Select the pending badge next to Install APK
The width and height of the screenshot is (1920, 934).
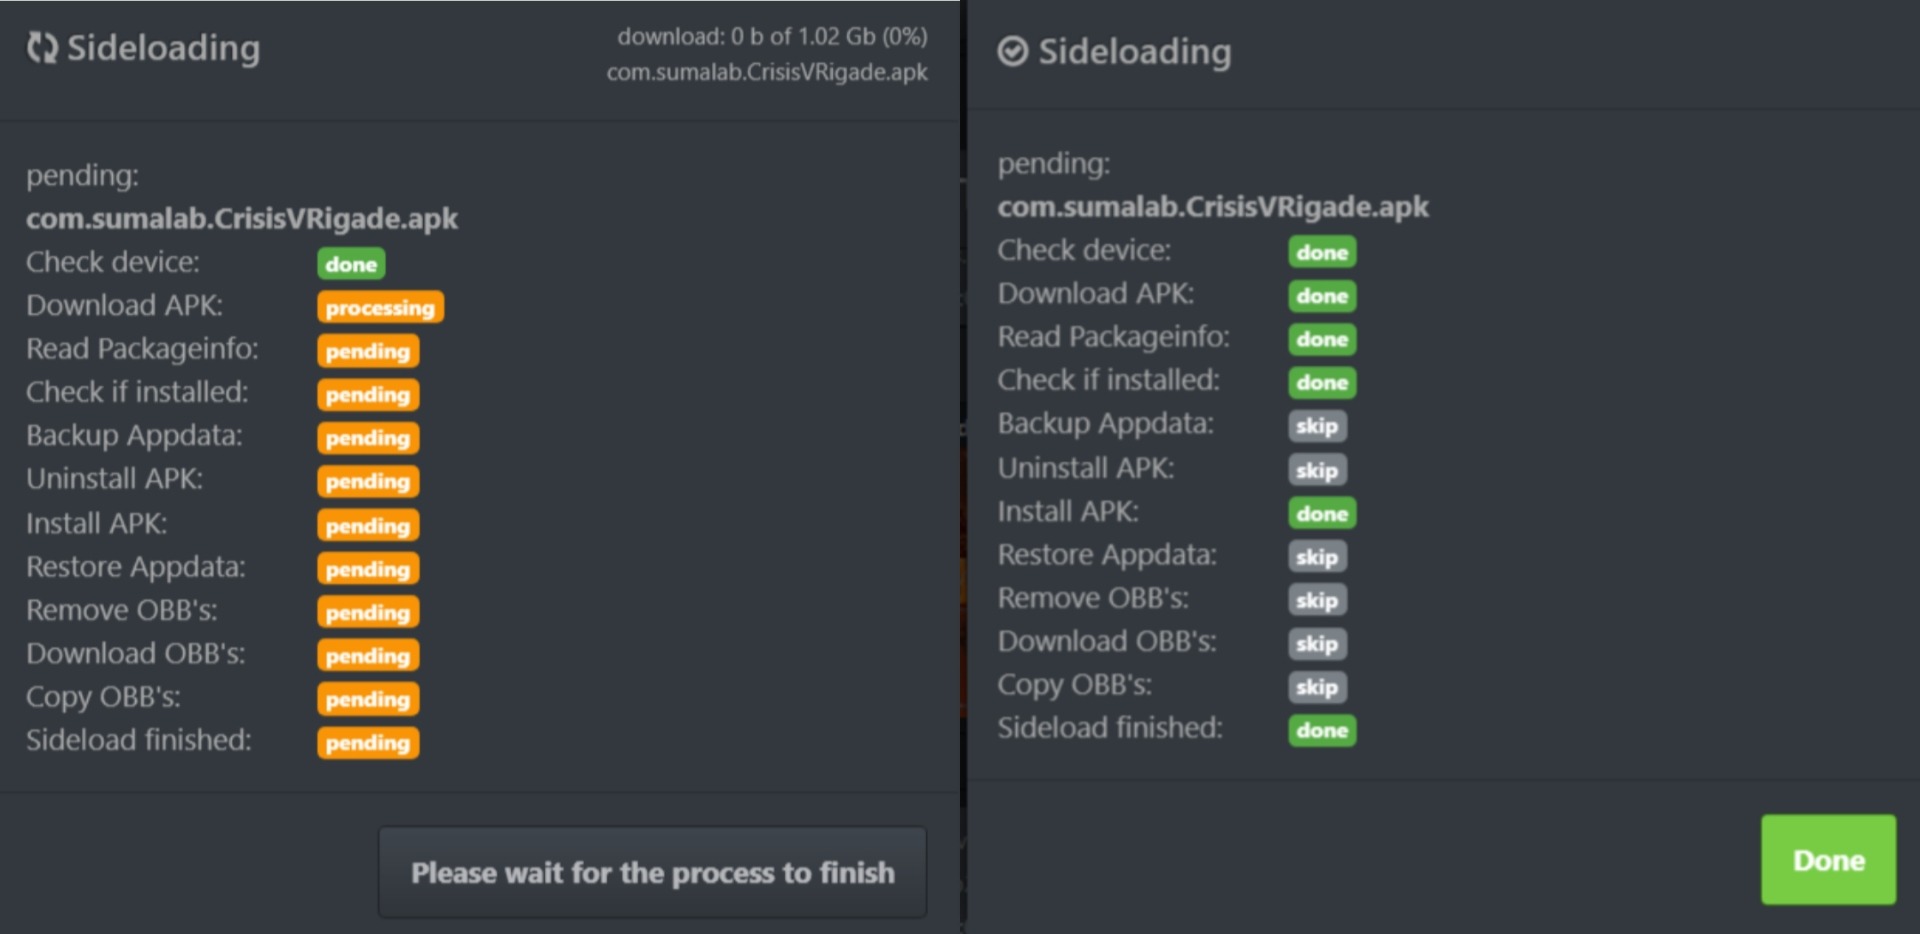(368, 525)
